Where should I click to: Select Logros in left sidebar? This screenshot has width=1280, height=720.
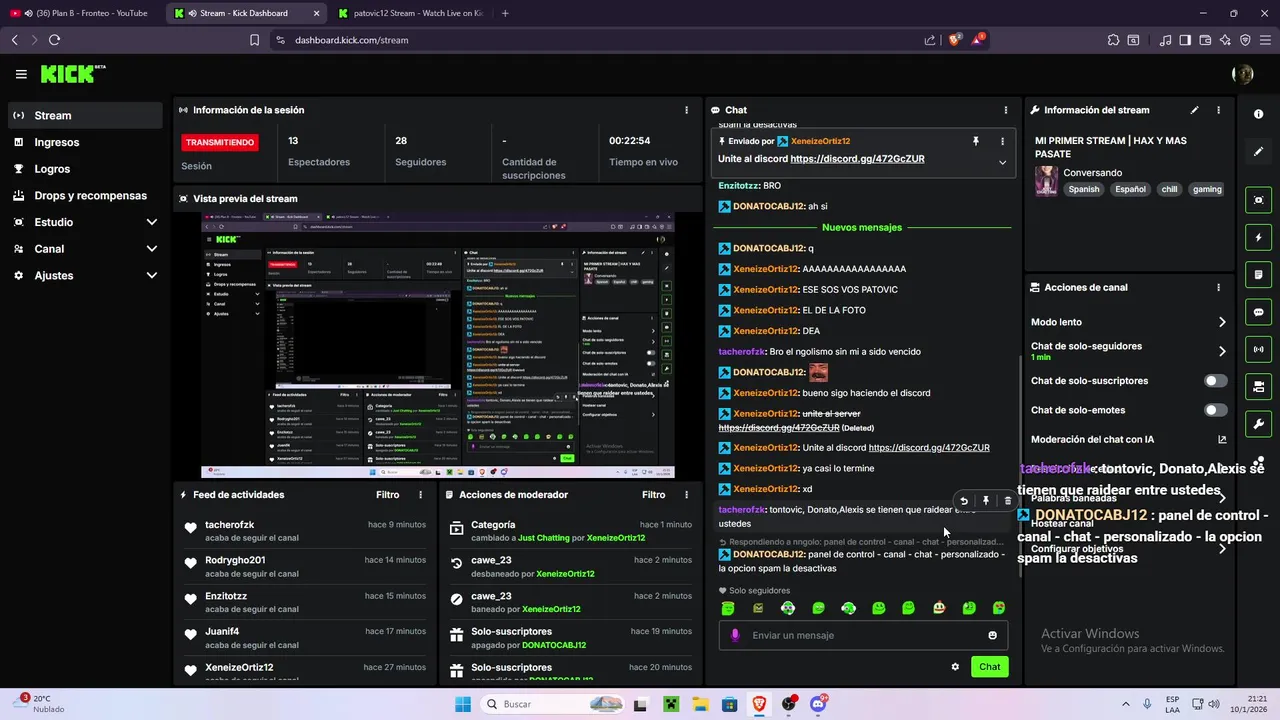pyautogui.click(x=85, y=169)
